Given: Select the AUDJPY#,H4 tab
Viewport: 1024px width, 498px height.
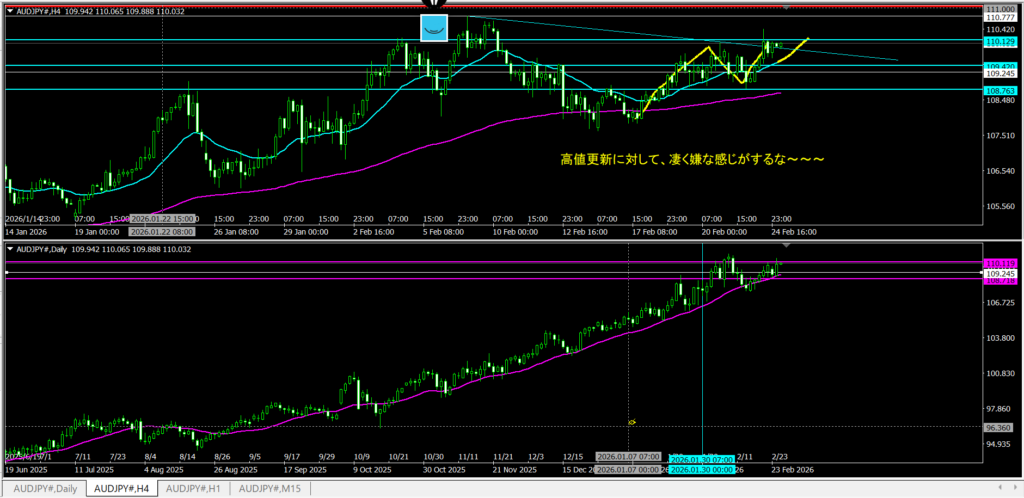Looking at the screenshot, I should pyautogui.click(x=119, y=488).
